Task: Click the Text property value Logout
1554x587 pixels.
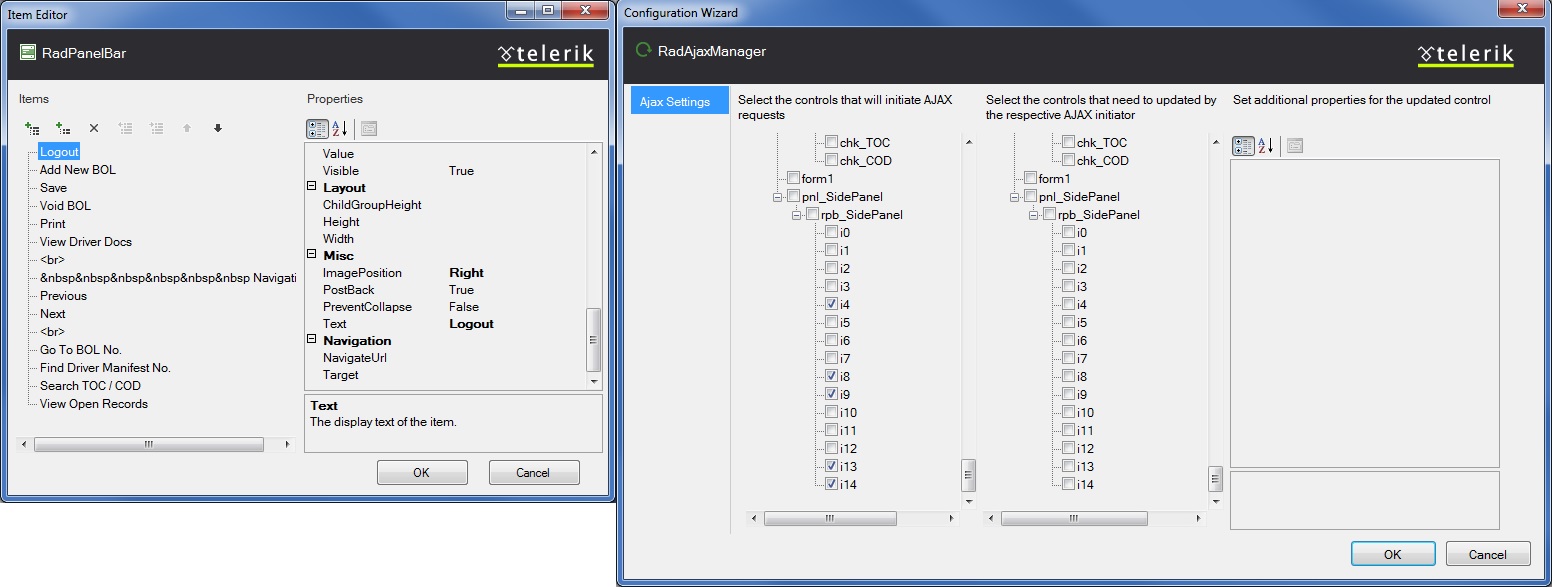Action: pyautogui.click(x=472, y=324)
